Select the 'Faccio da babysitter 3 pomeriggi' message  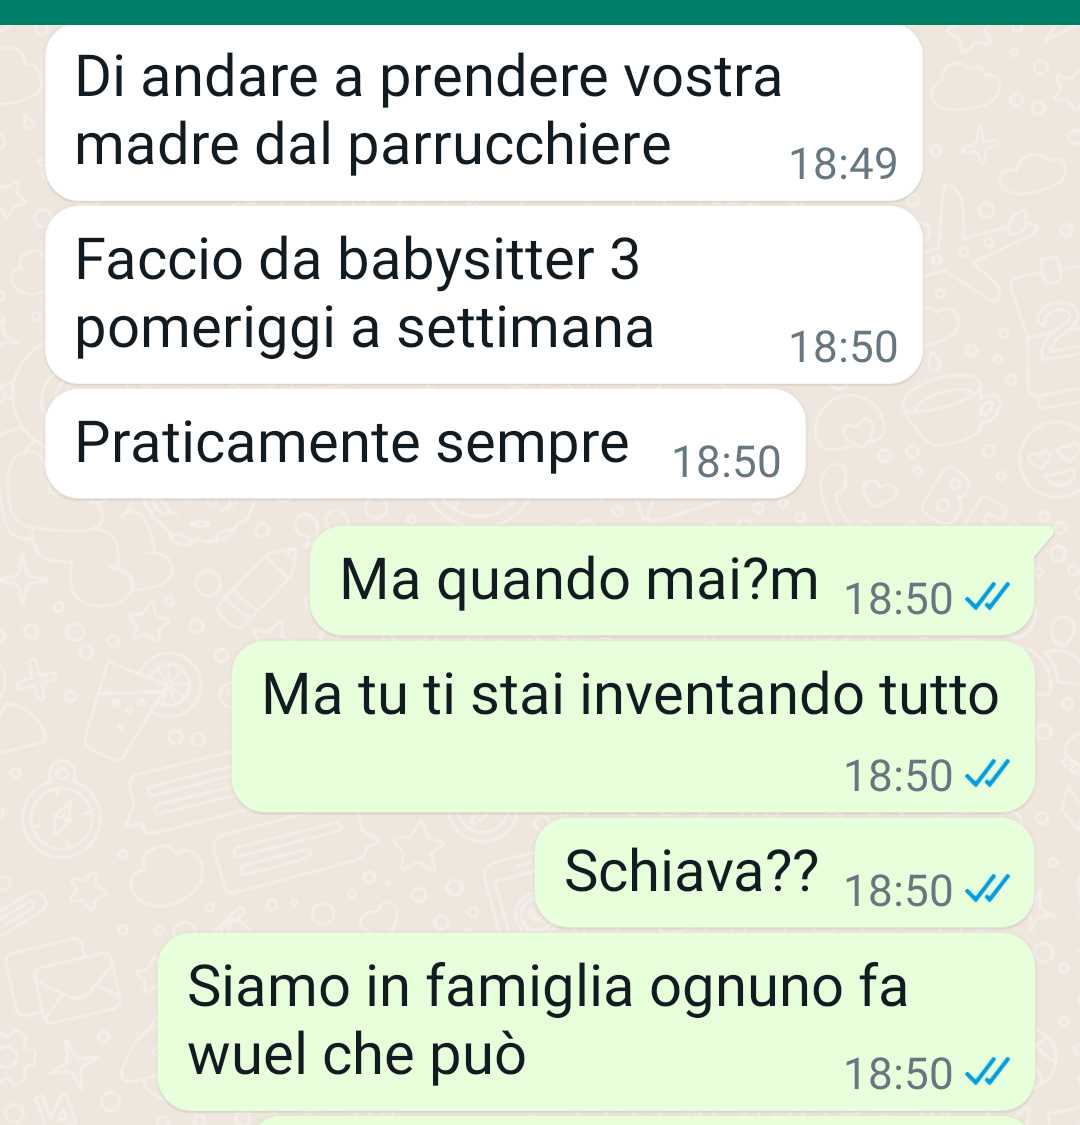point(483,295)
